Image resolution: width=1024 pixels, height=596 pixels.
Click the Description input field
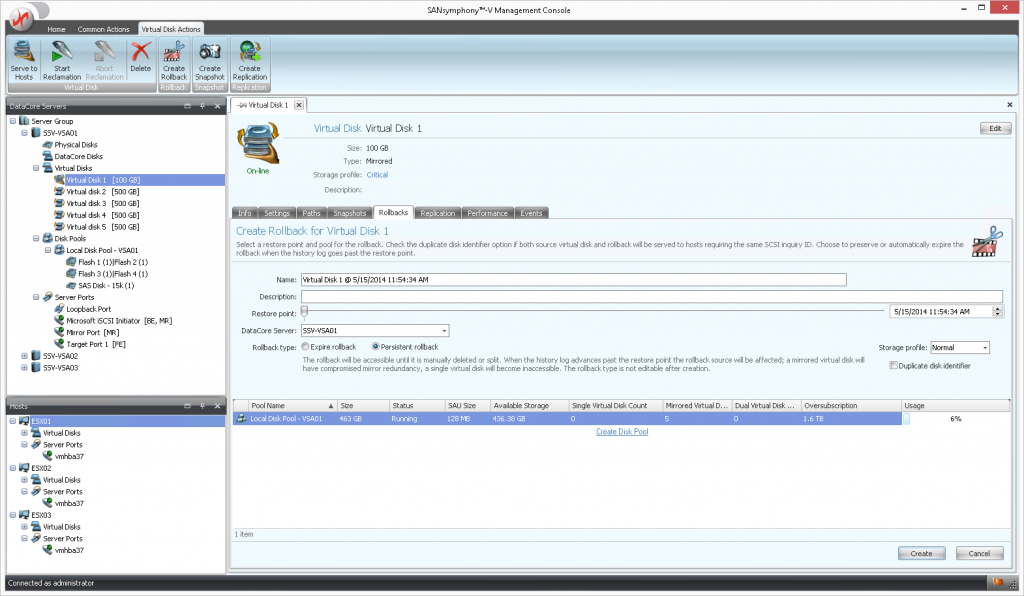650,296
